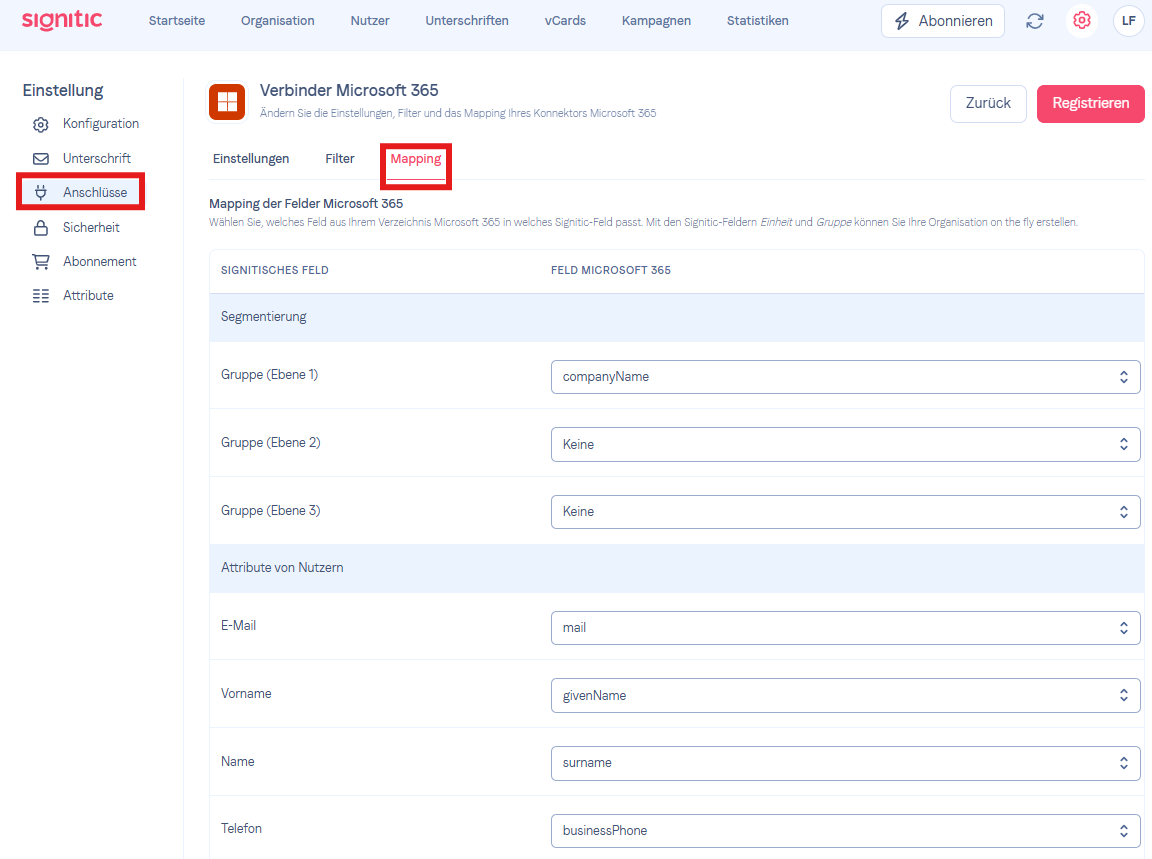Open Nutzer in top navigation
The height and width of the screenshot is (859, 1152).
(x=370, y=21)
